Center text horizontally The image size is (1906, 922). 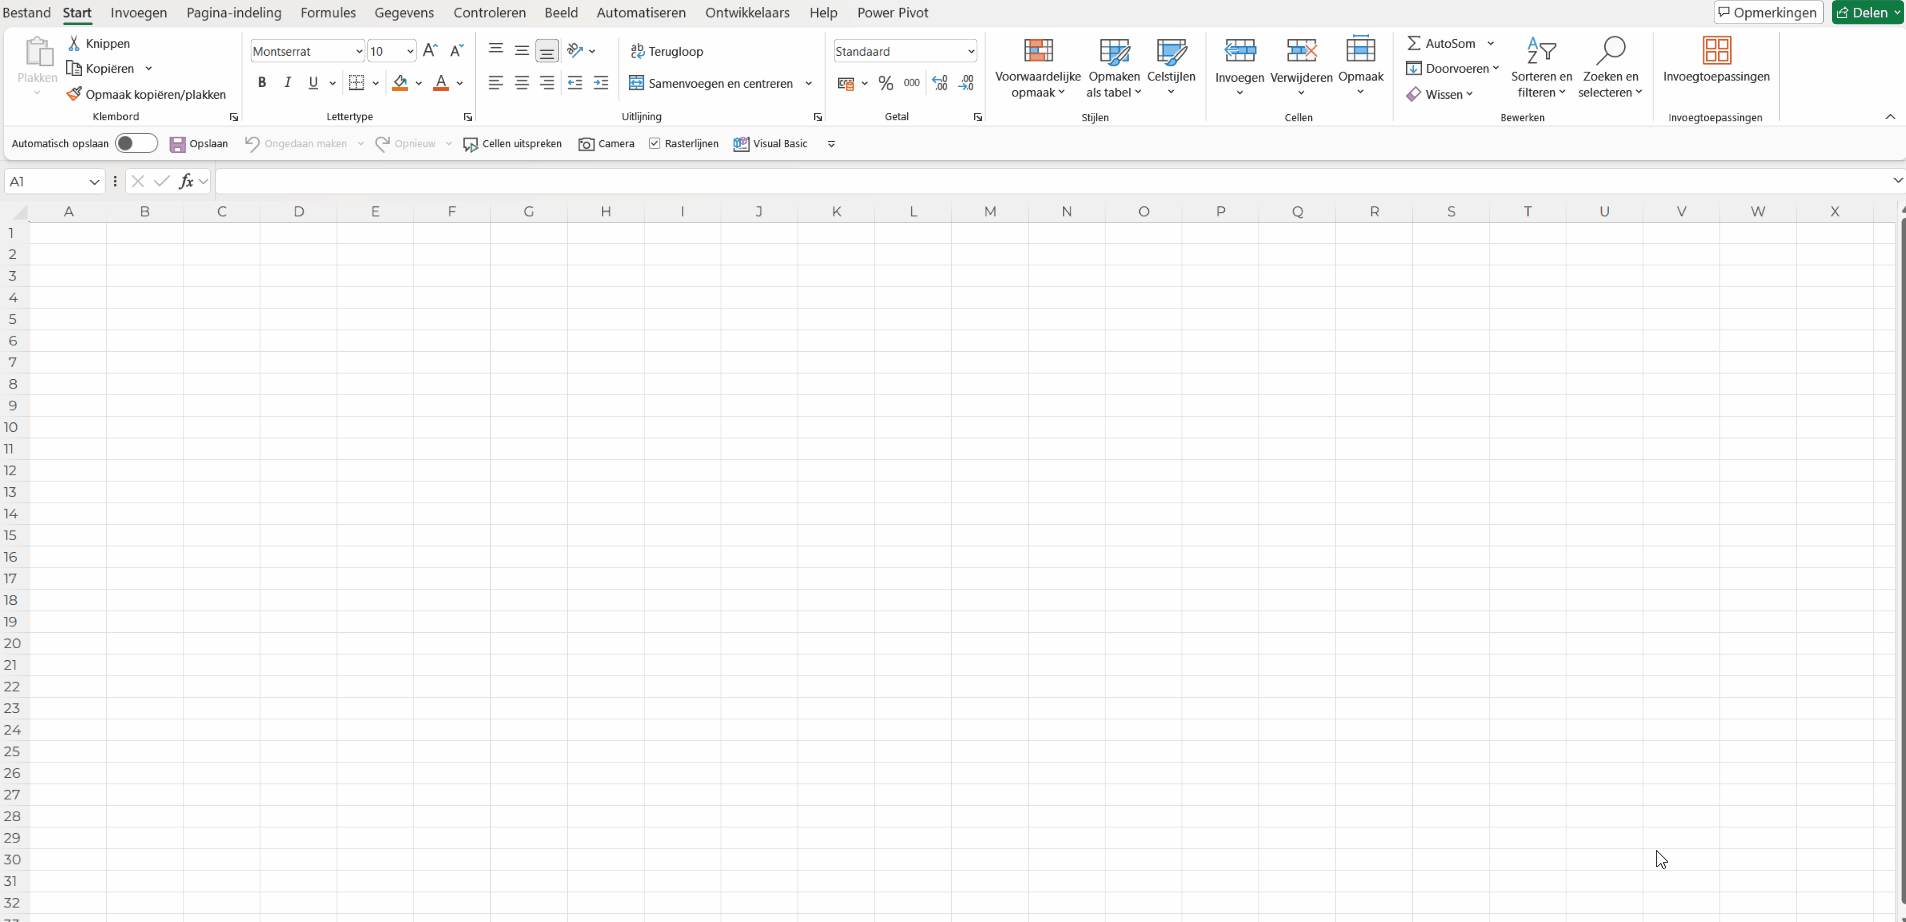tap(522, 83)
